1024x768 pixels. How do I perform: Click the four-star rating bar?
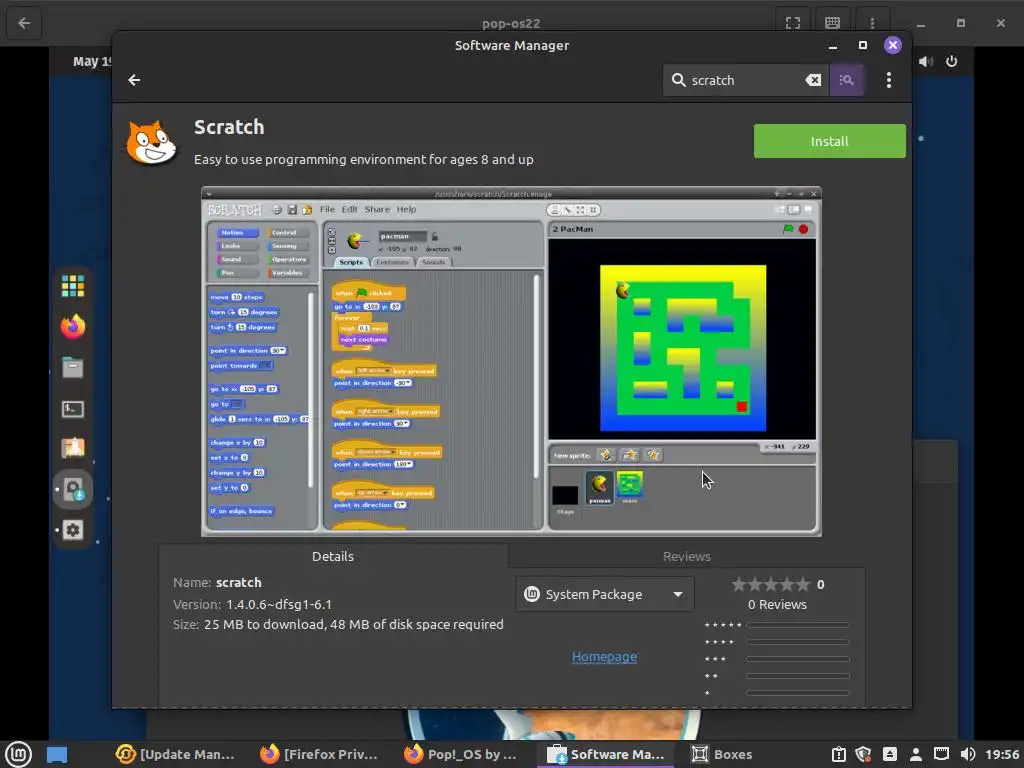click(x=797, y=642)
